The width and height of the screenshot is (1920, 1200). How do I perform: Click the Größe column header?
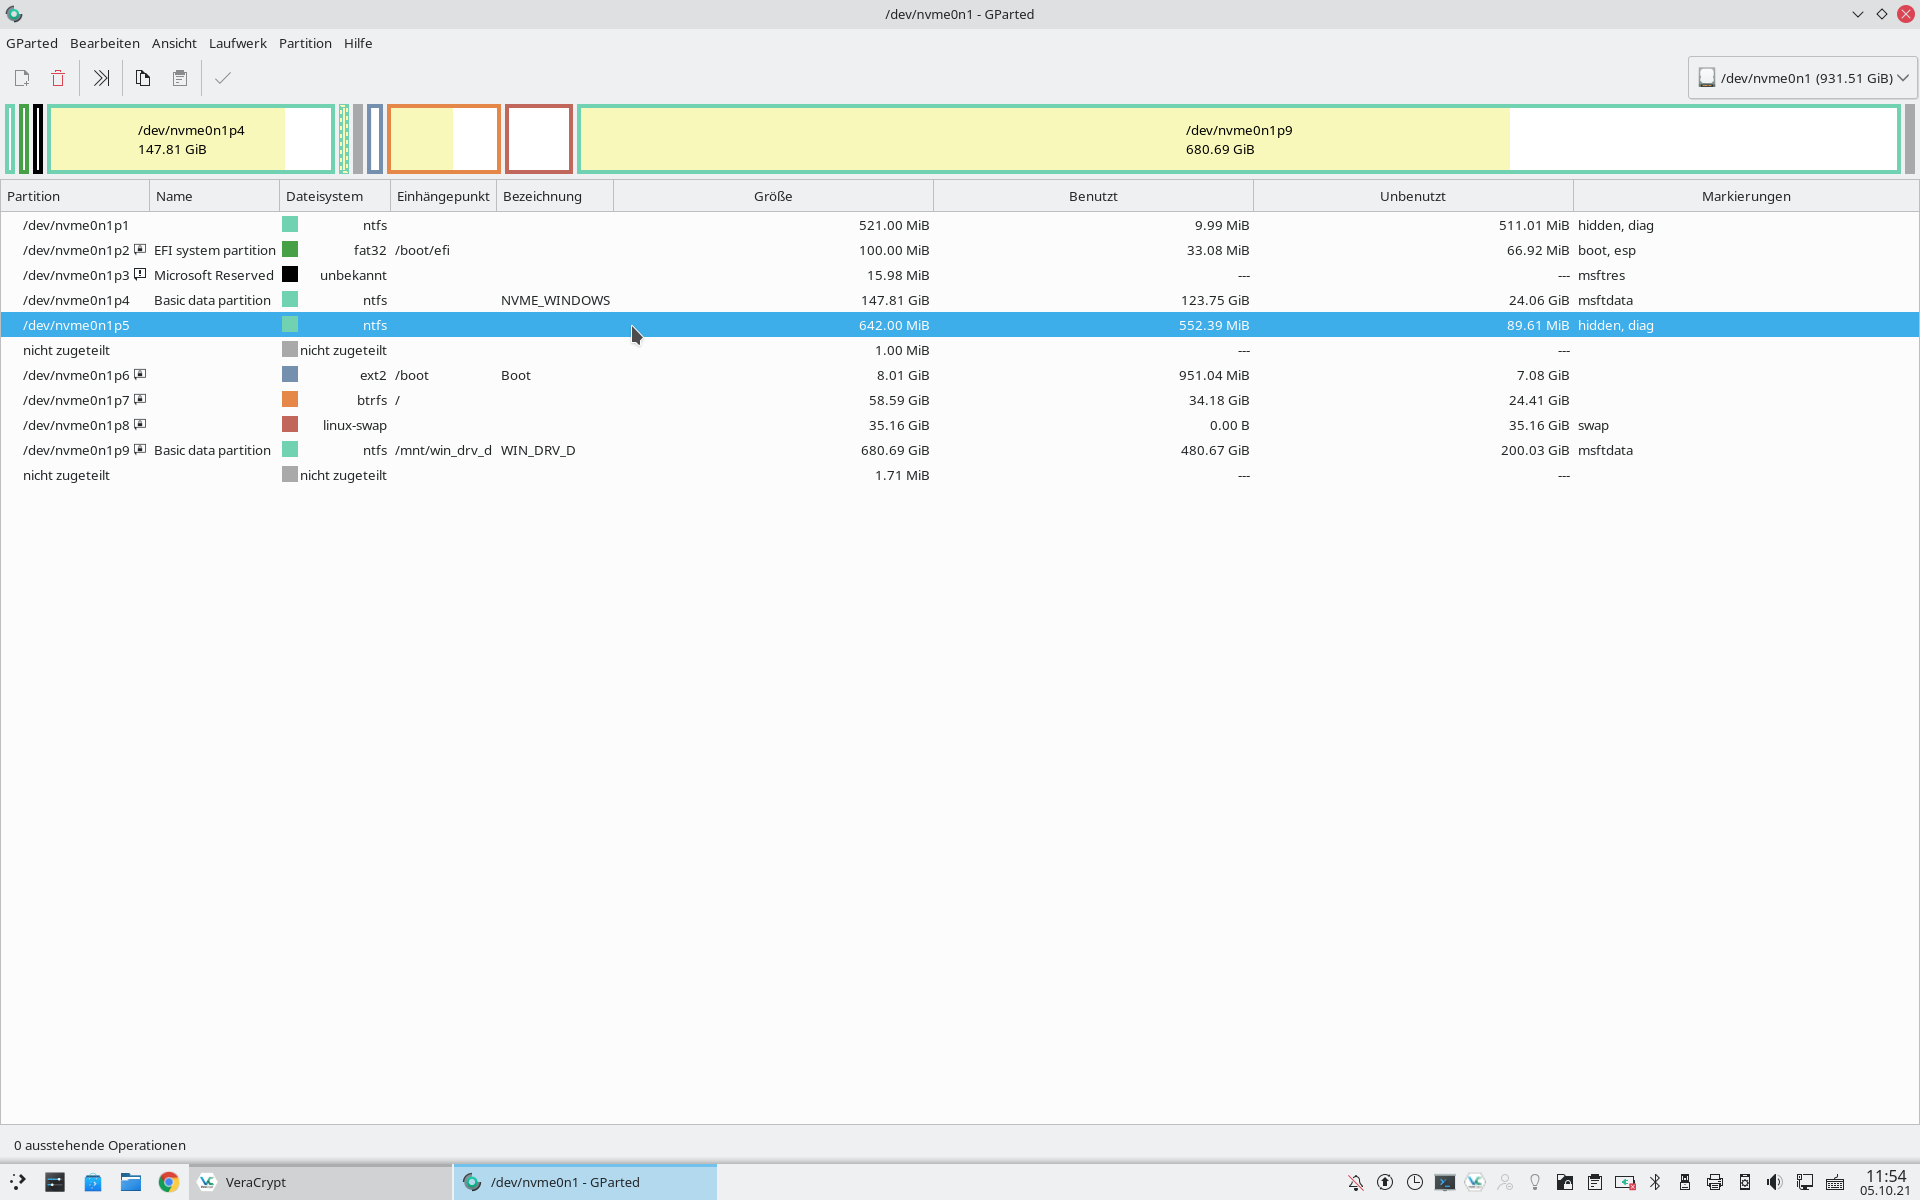tap(772, 196)
